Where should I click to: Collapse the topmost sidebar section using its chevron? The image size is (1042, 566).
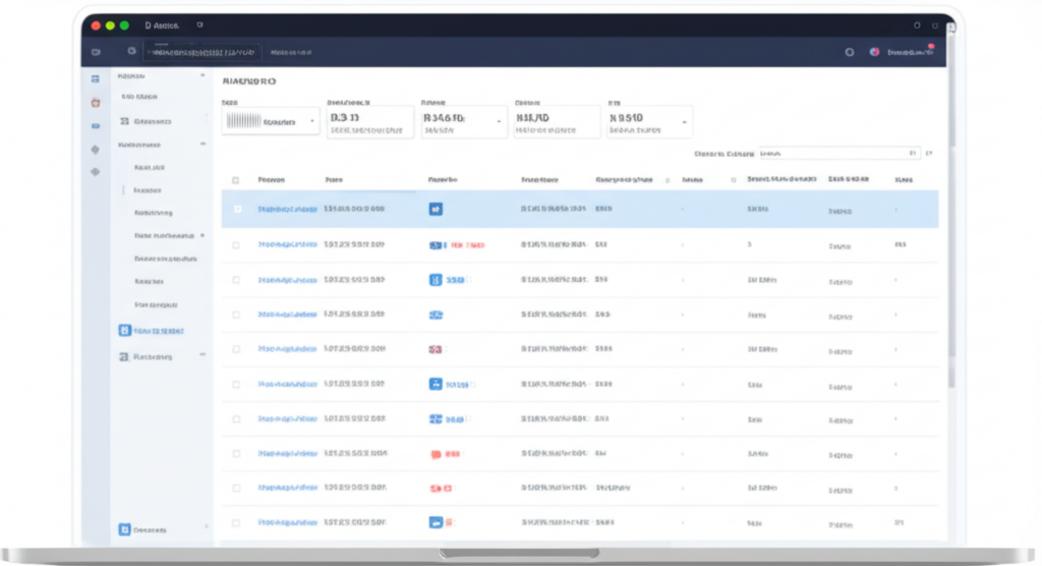(x=203, y=76)
